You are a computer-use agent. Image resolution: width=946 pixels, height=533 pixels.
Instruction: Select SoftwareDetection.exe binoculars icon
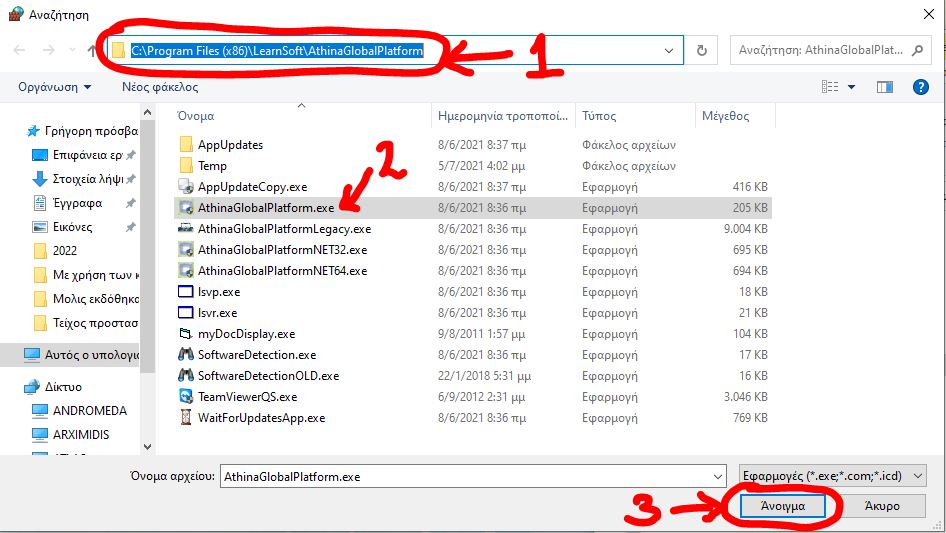point(186,354)
